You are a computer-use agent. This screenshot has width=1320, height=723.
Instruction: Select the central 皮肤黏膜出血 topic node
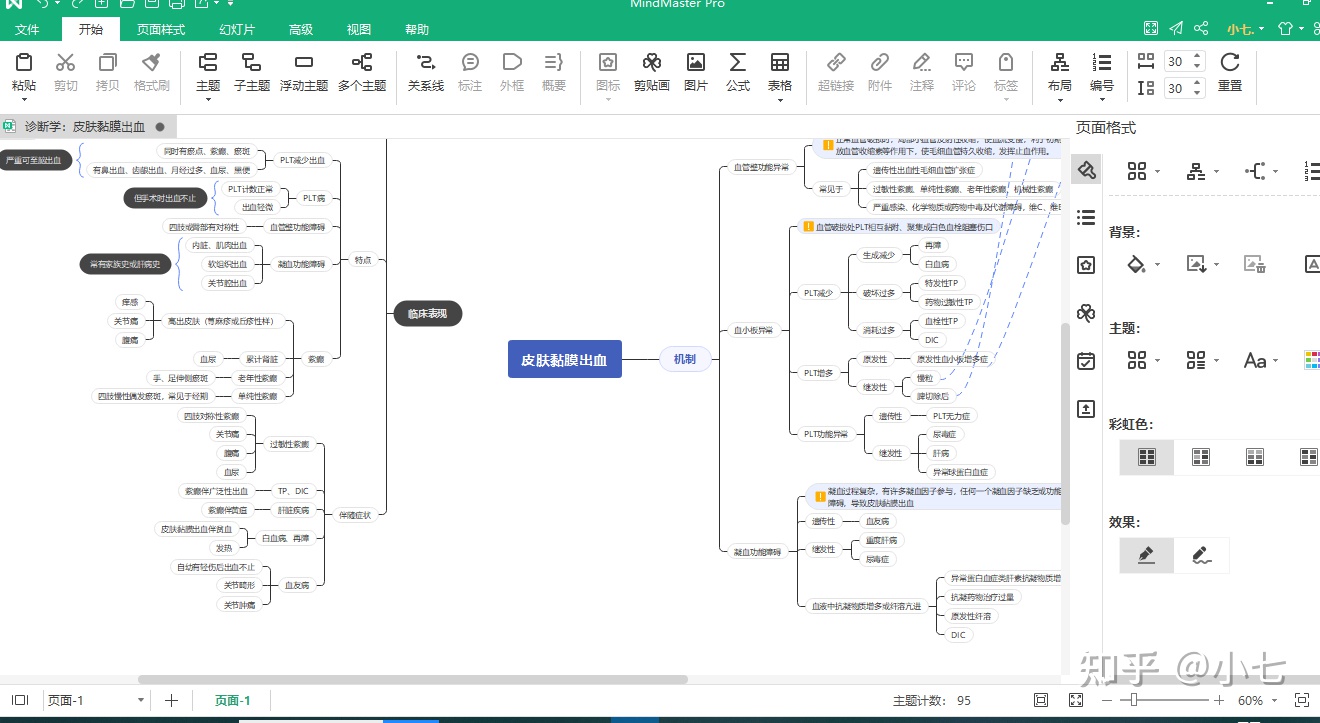click(564, 359)
